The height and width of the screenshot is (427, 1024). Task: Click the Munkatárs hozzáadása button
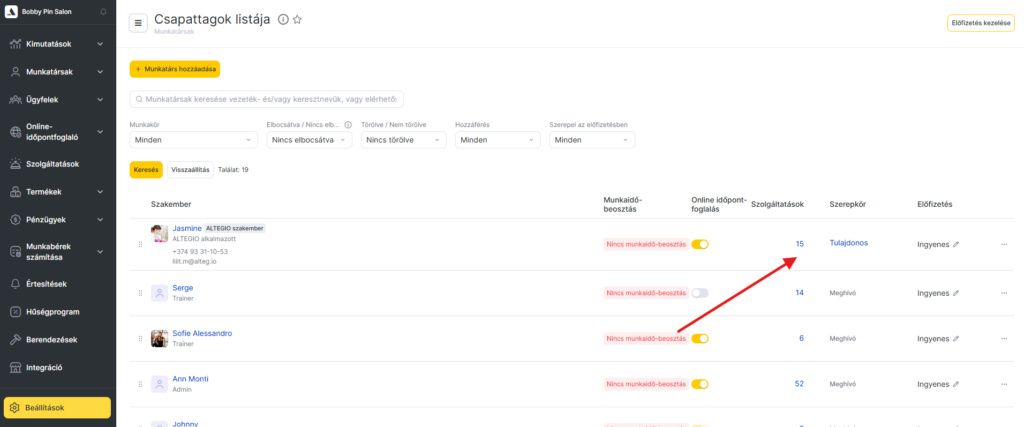pyautogui.click(x=174, y=69)
